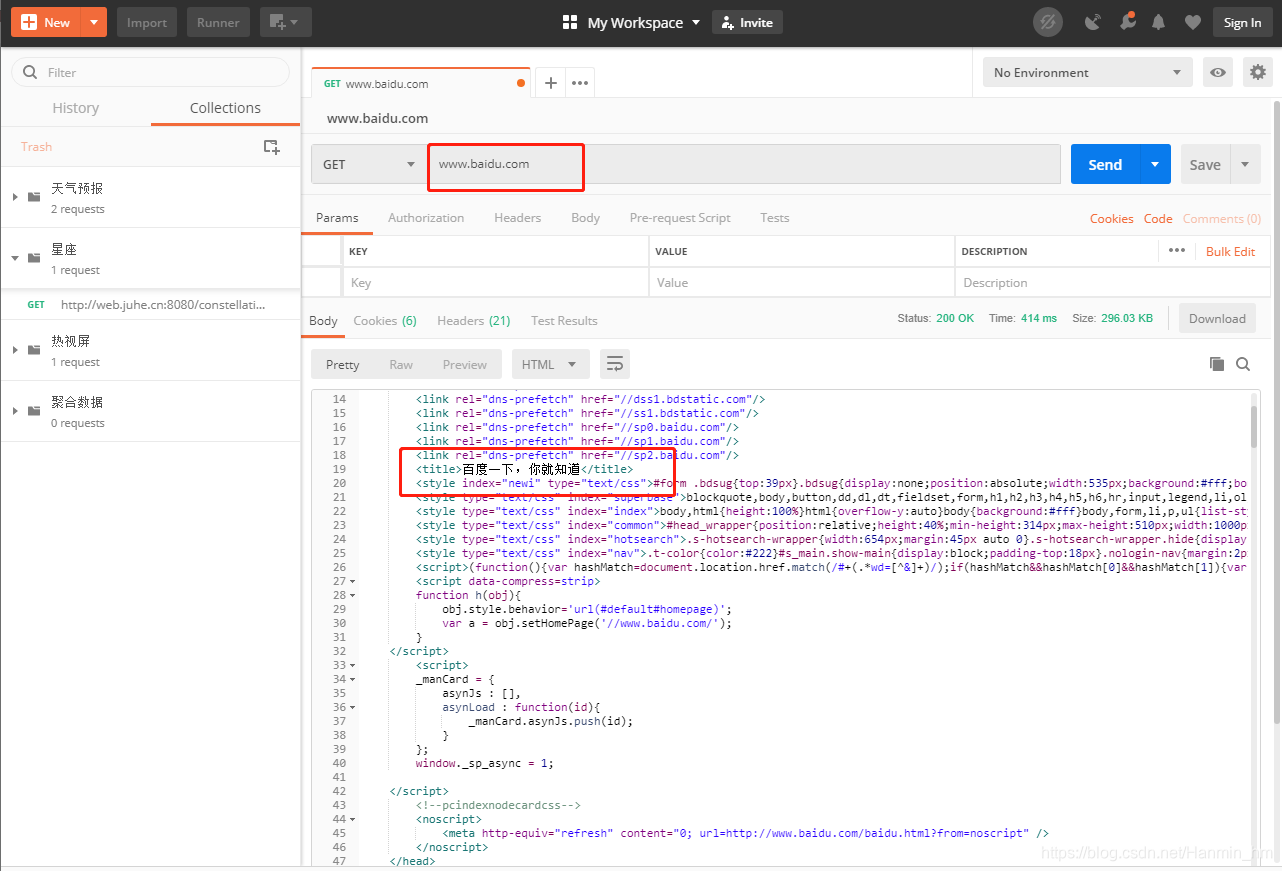This screenshot has height=871, width=1282.
Task: Select the Test Results tab
Action: pyautogui.click(x=564, y=321)
